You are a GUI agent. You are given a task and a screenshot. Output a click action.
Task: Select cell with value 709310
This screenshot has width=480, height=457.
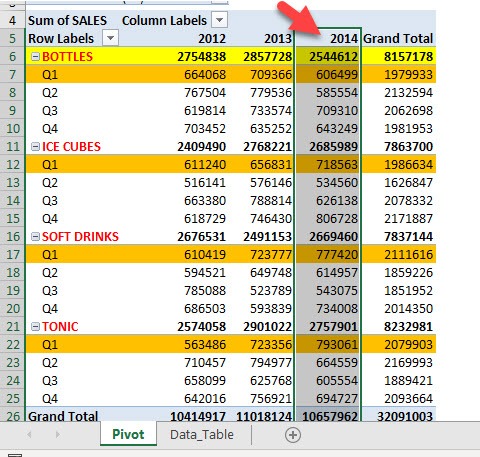[x=337, y=111]
